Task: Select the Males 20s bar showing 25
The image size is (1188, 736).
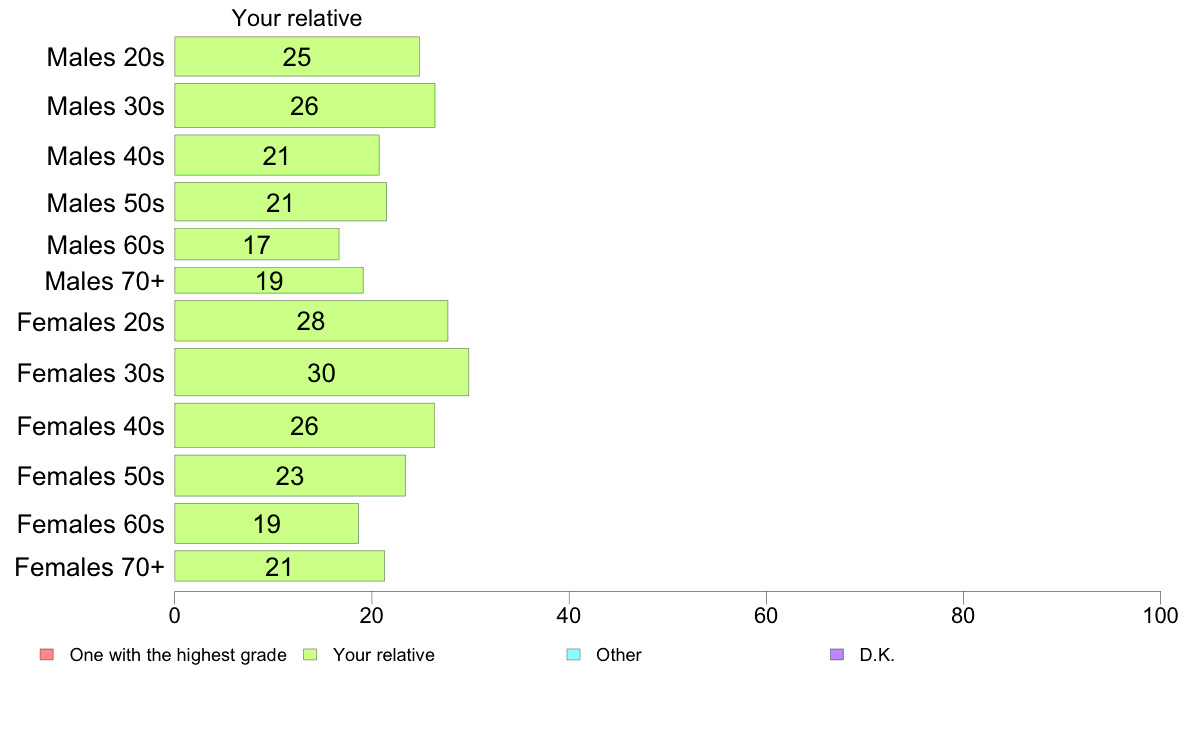Action: coord(297,56)
